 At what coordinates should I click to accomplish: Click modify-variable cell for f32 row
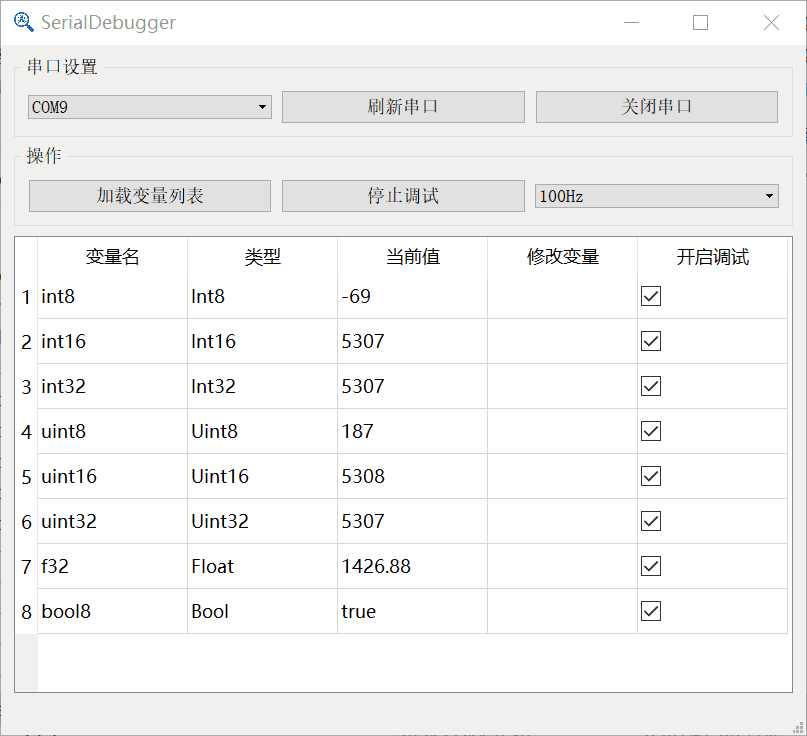click(562, 566)
